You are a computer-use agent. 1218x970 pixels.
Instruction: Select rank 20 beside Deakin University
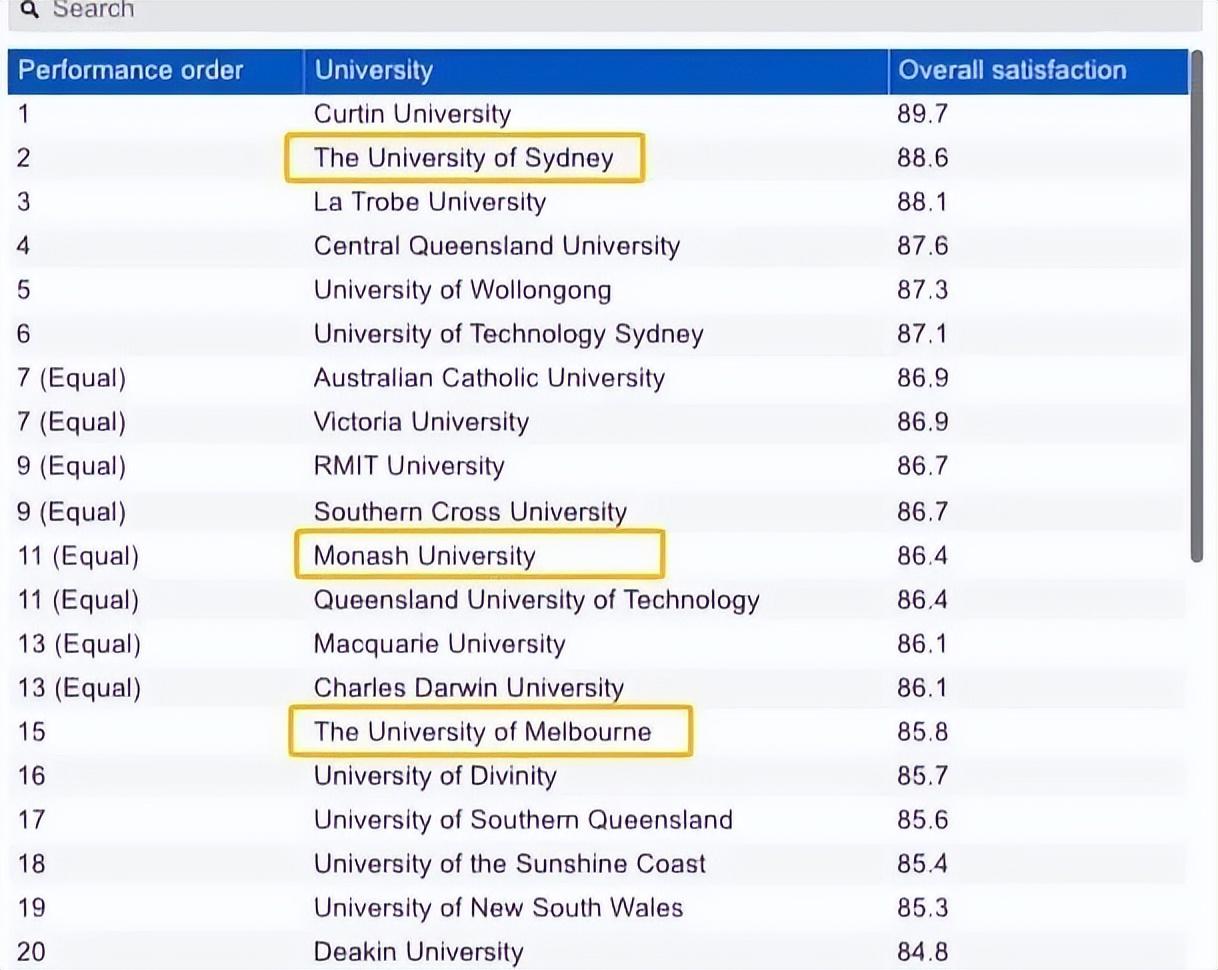tap(31, 952)
